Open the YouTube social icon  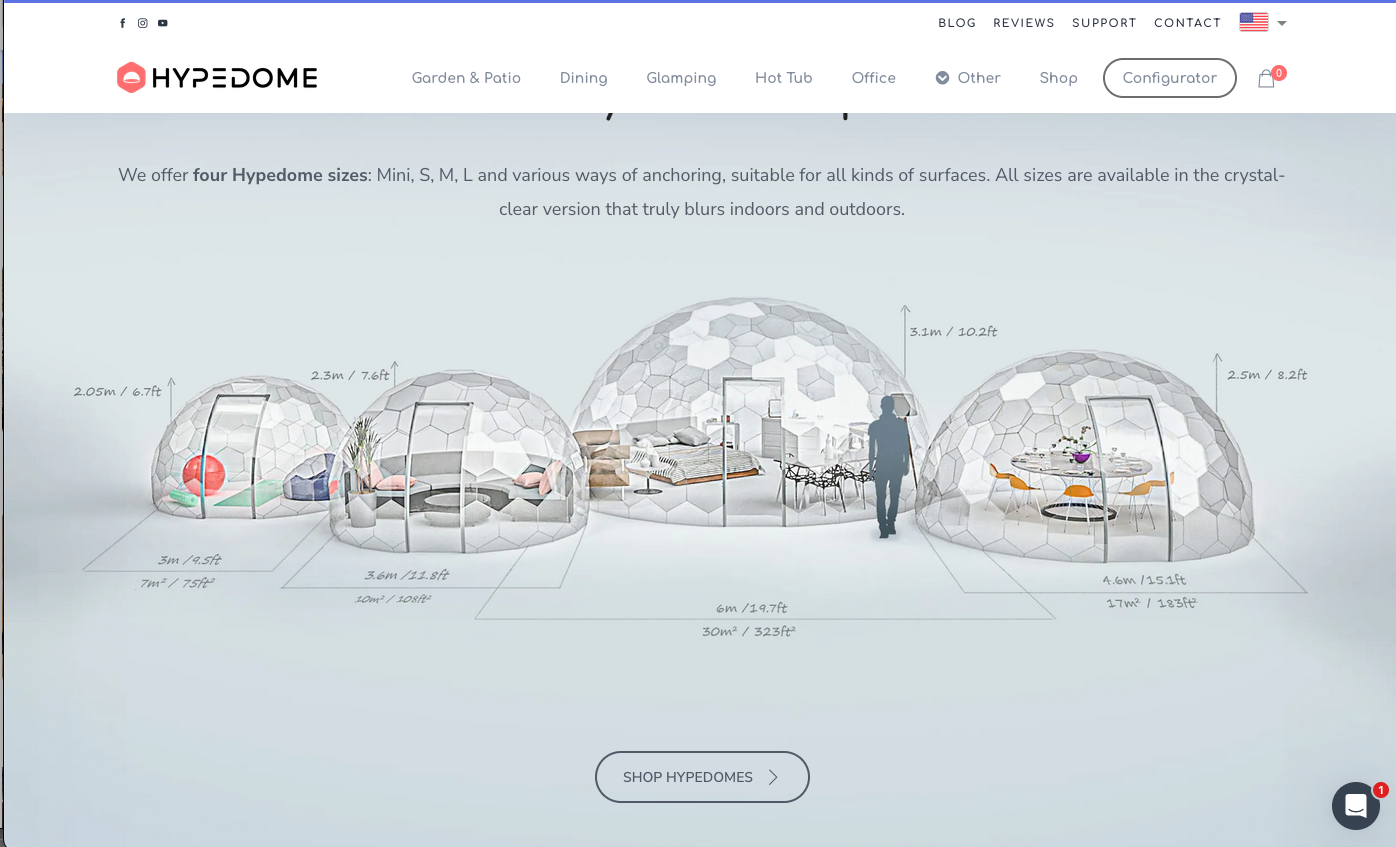pyautogui.click(x=163, y=23)
